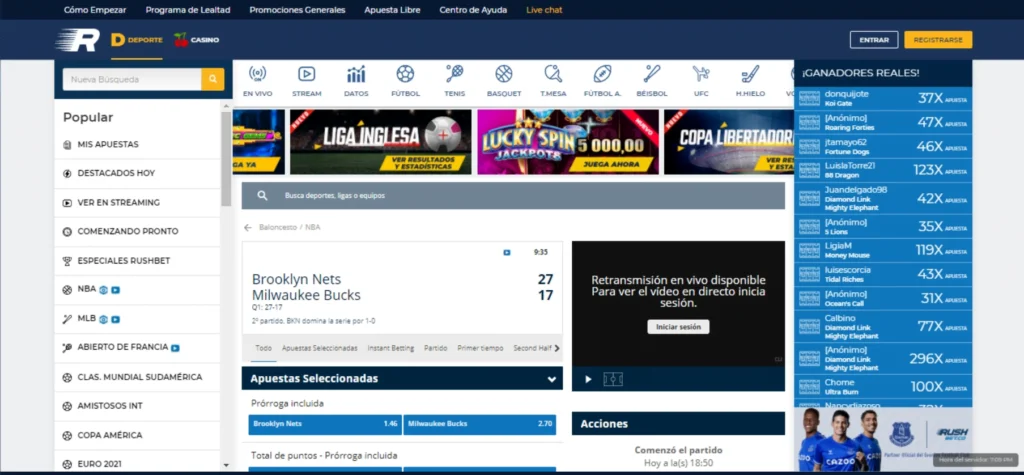Toggle the Milwaukee Bucks 2.70 bet selection
This screenshot has height=475, width=1024.
(x=480, y=424)
